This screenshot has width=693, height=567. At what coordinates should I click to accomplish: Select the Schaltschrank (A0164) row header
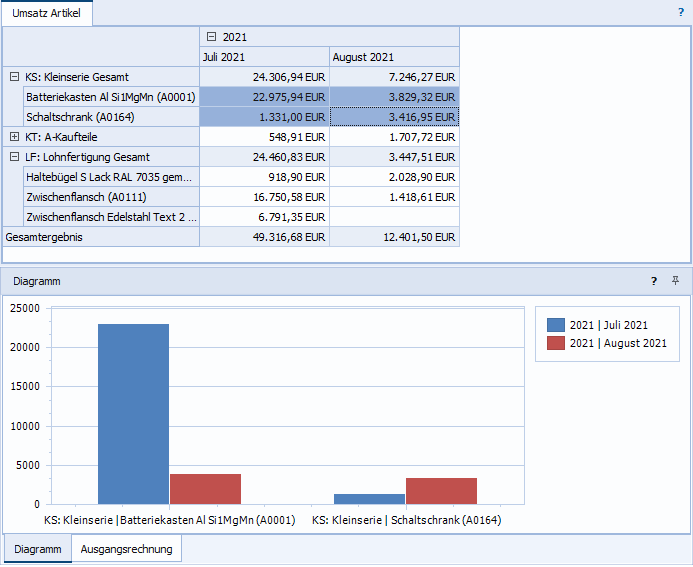tap(110, 117)
